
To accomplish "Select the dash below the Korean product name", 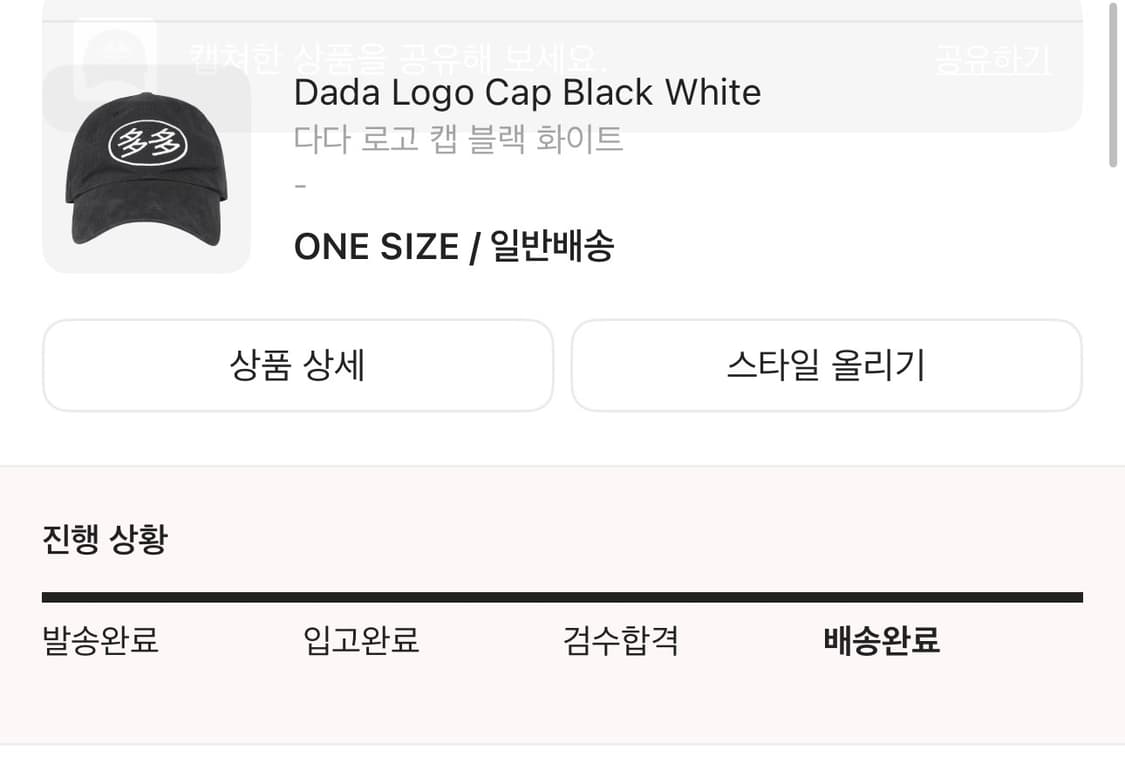I will pos(298,187).
